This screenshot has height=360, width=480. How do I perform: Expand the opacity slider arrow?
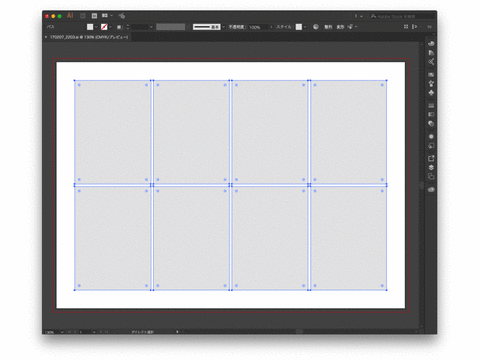pos(271,27)
